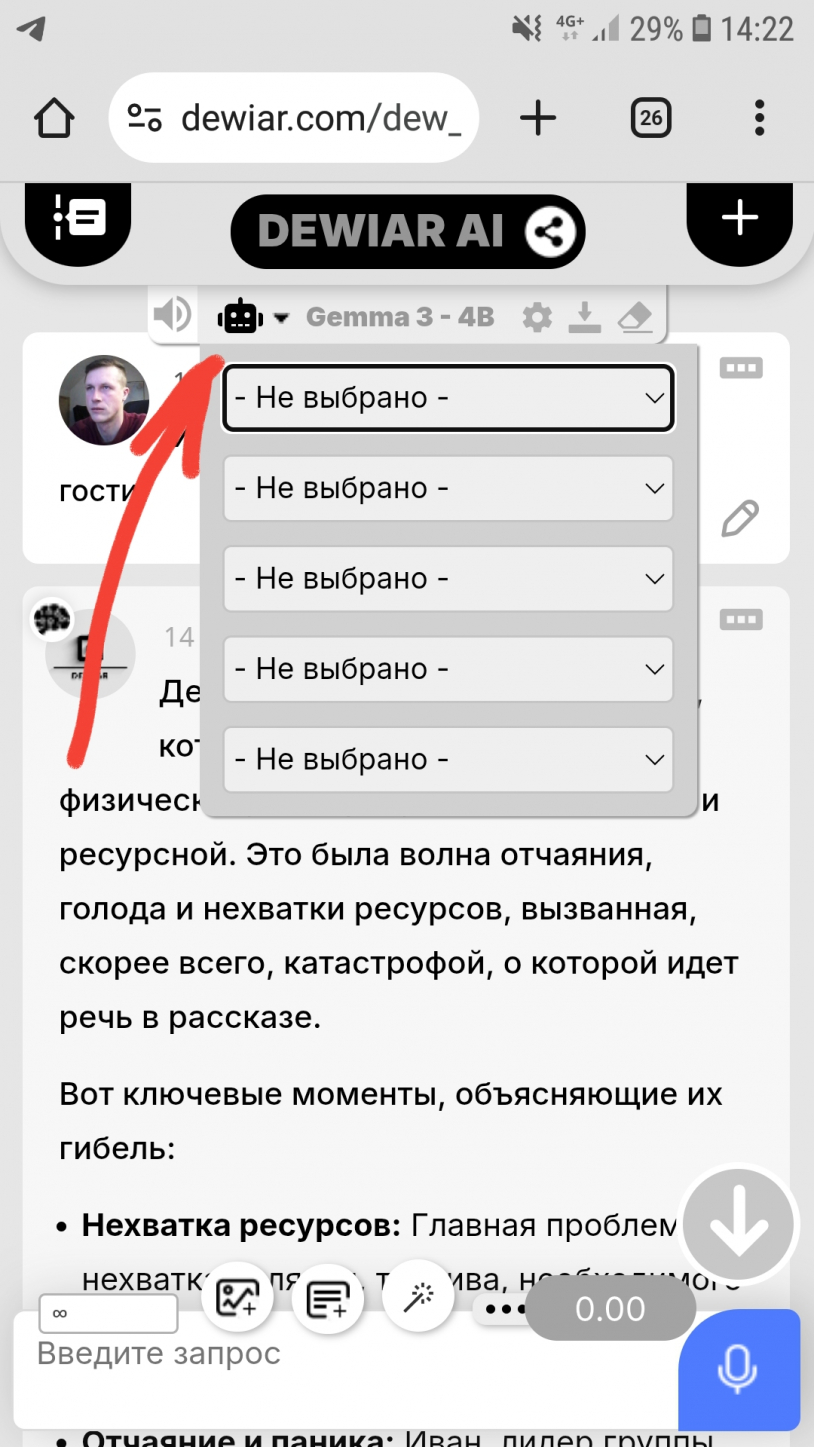The width and height of the screenshot is (814, 1447).
Task: Click the share icon beside DEWIAR AI
Action: (x=550, y=233)
